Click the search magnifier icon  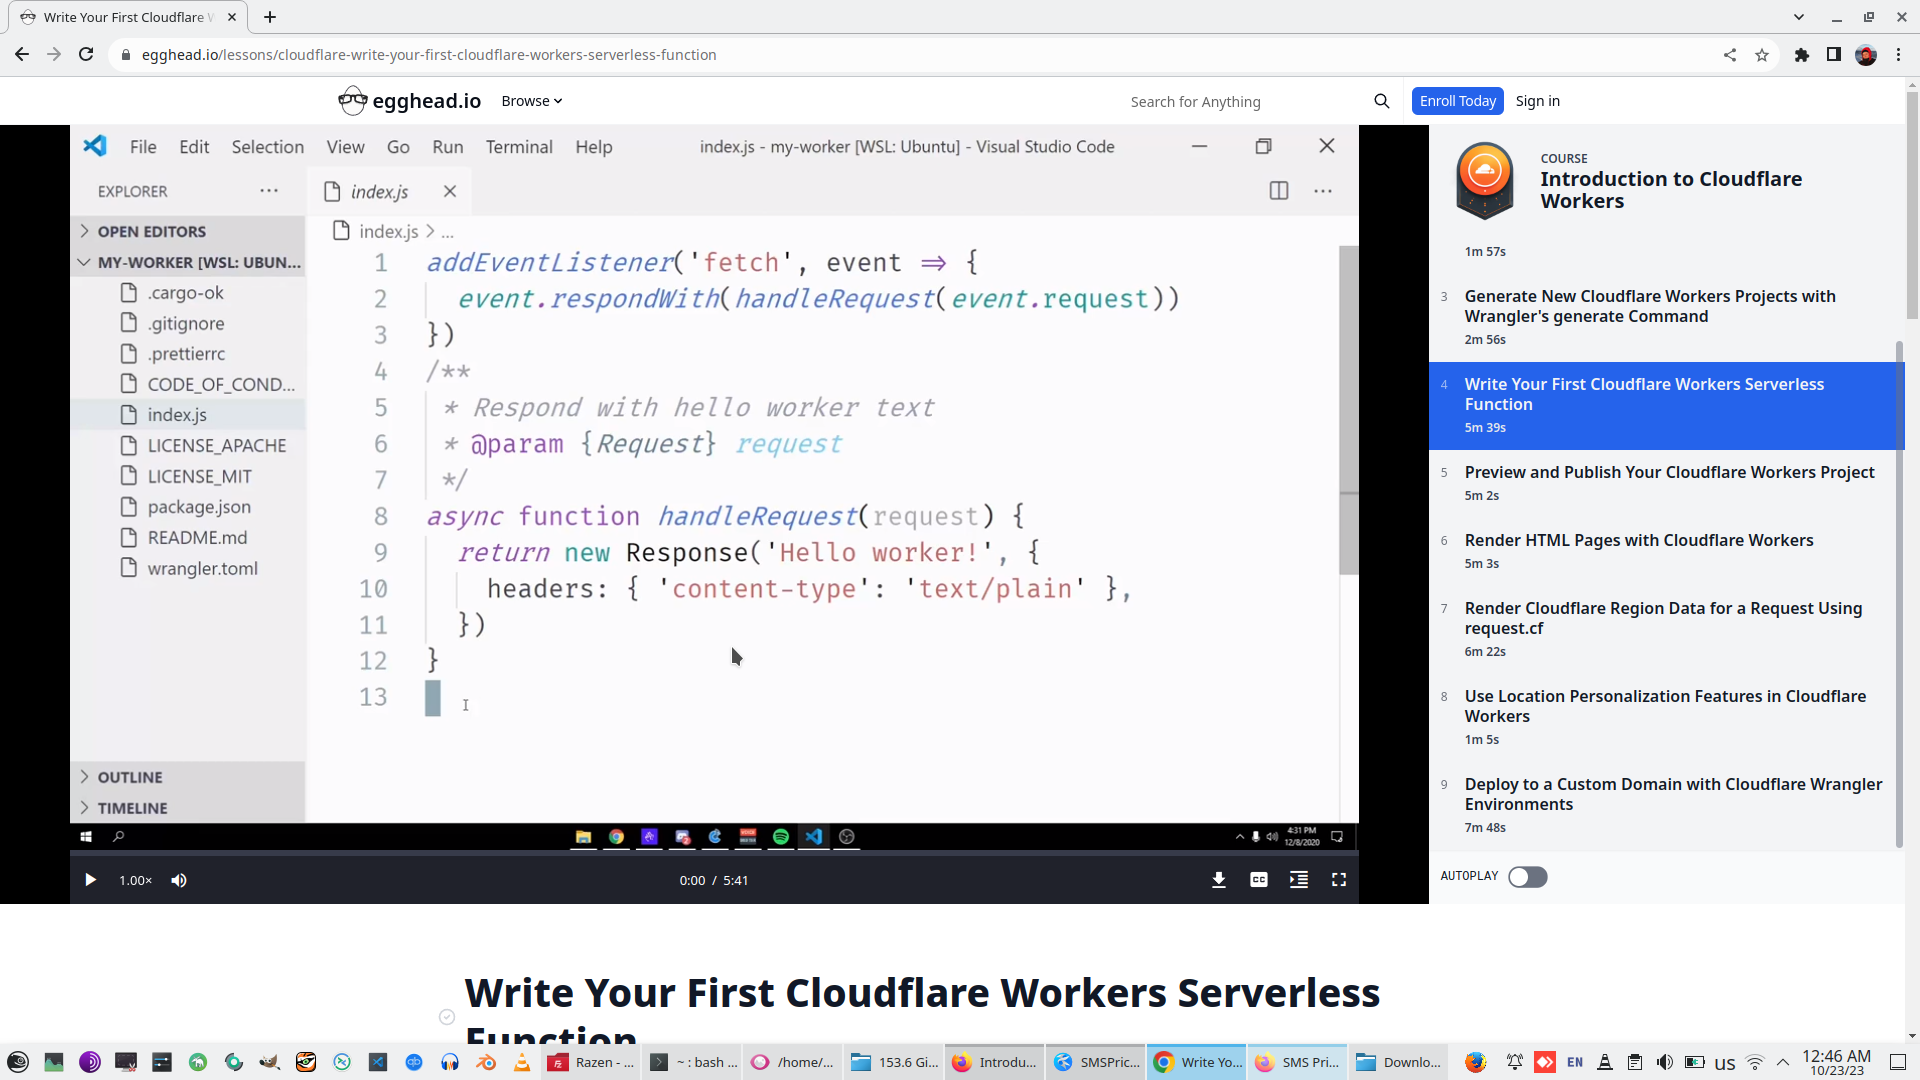1381,101
